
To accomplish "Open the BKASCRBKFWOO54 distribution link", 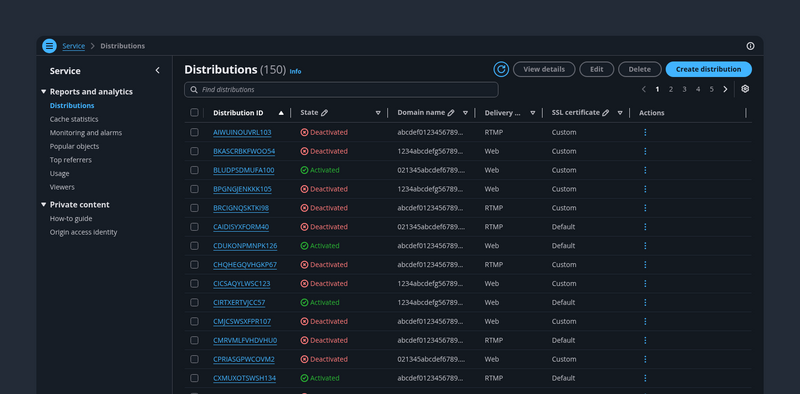I will [244, 151].
